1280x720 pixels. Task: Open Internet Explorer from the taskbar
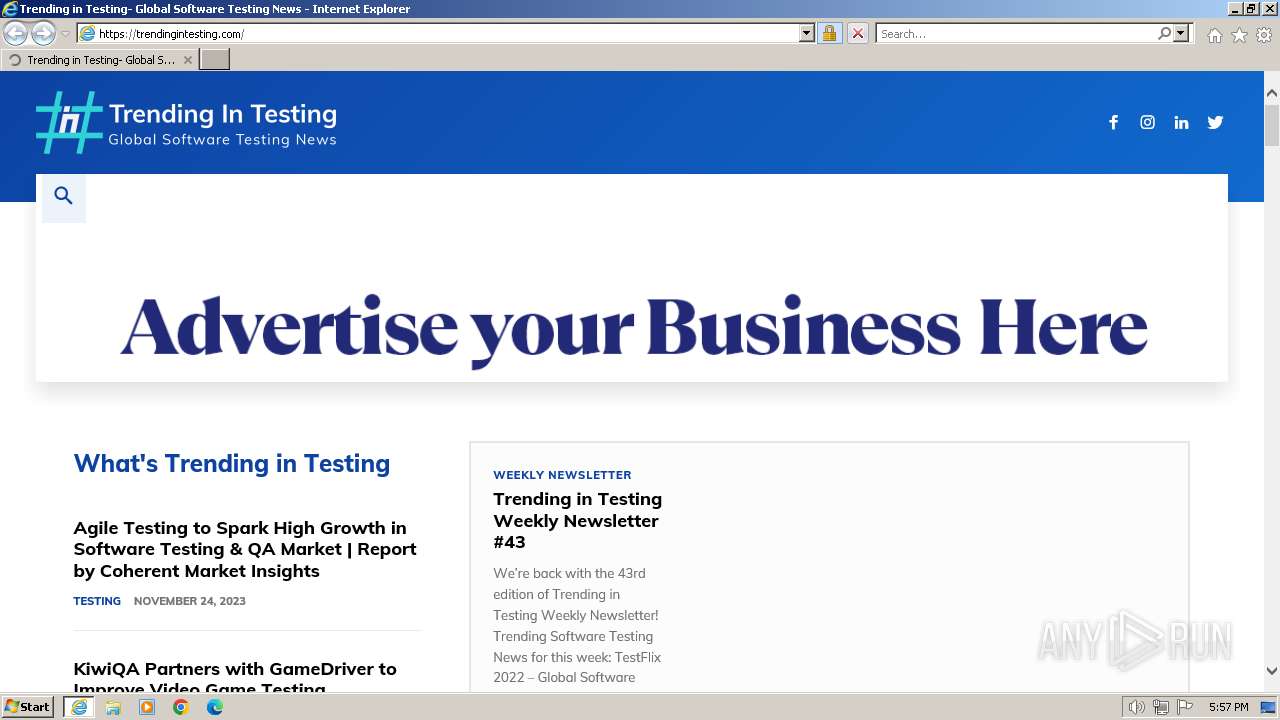(x=79, y=707)
